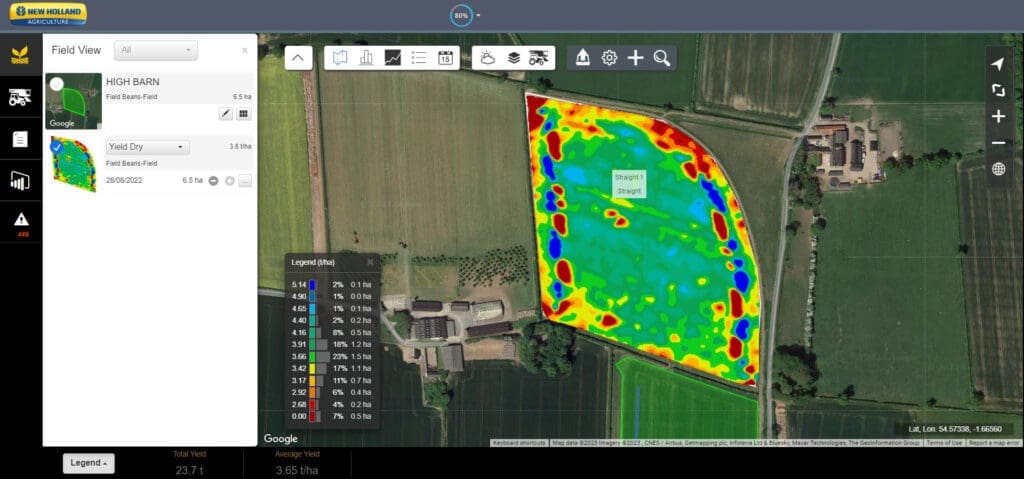Open the analytics chart sidebar icon

coord(20,181)
